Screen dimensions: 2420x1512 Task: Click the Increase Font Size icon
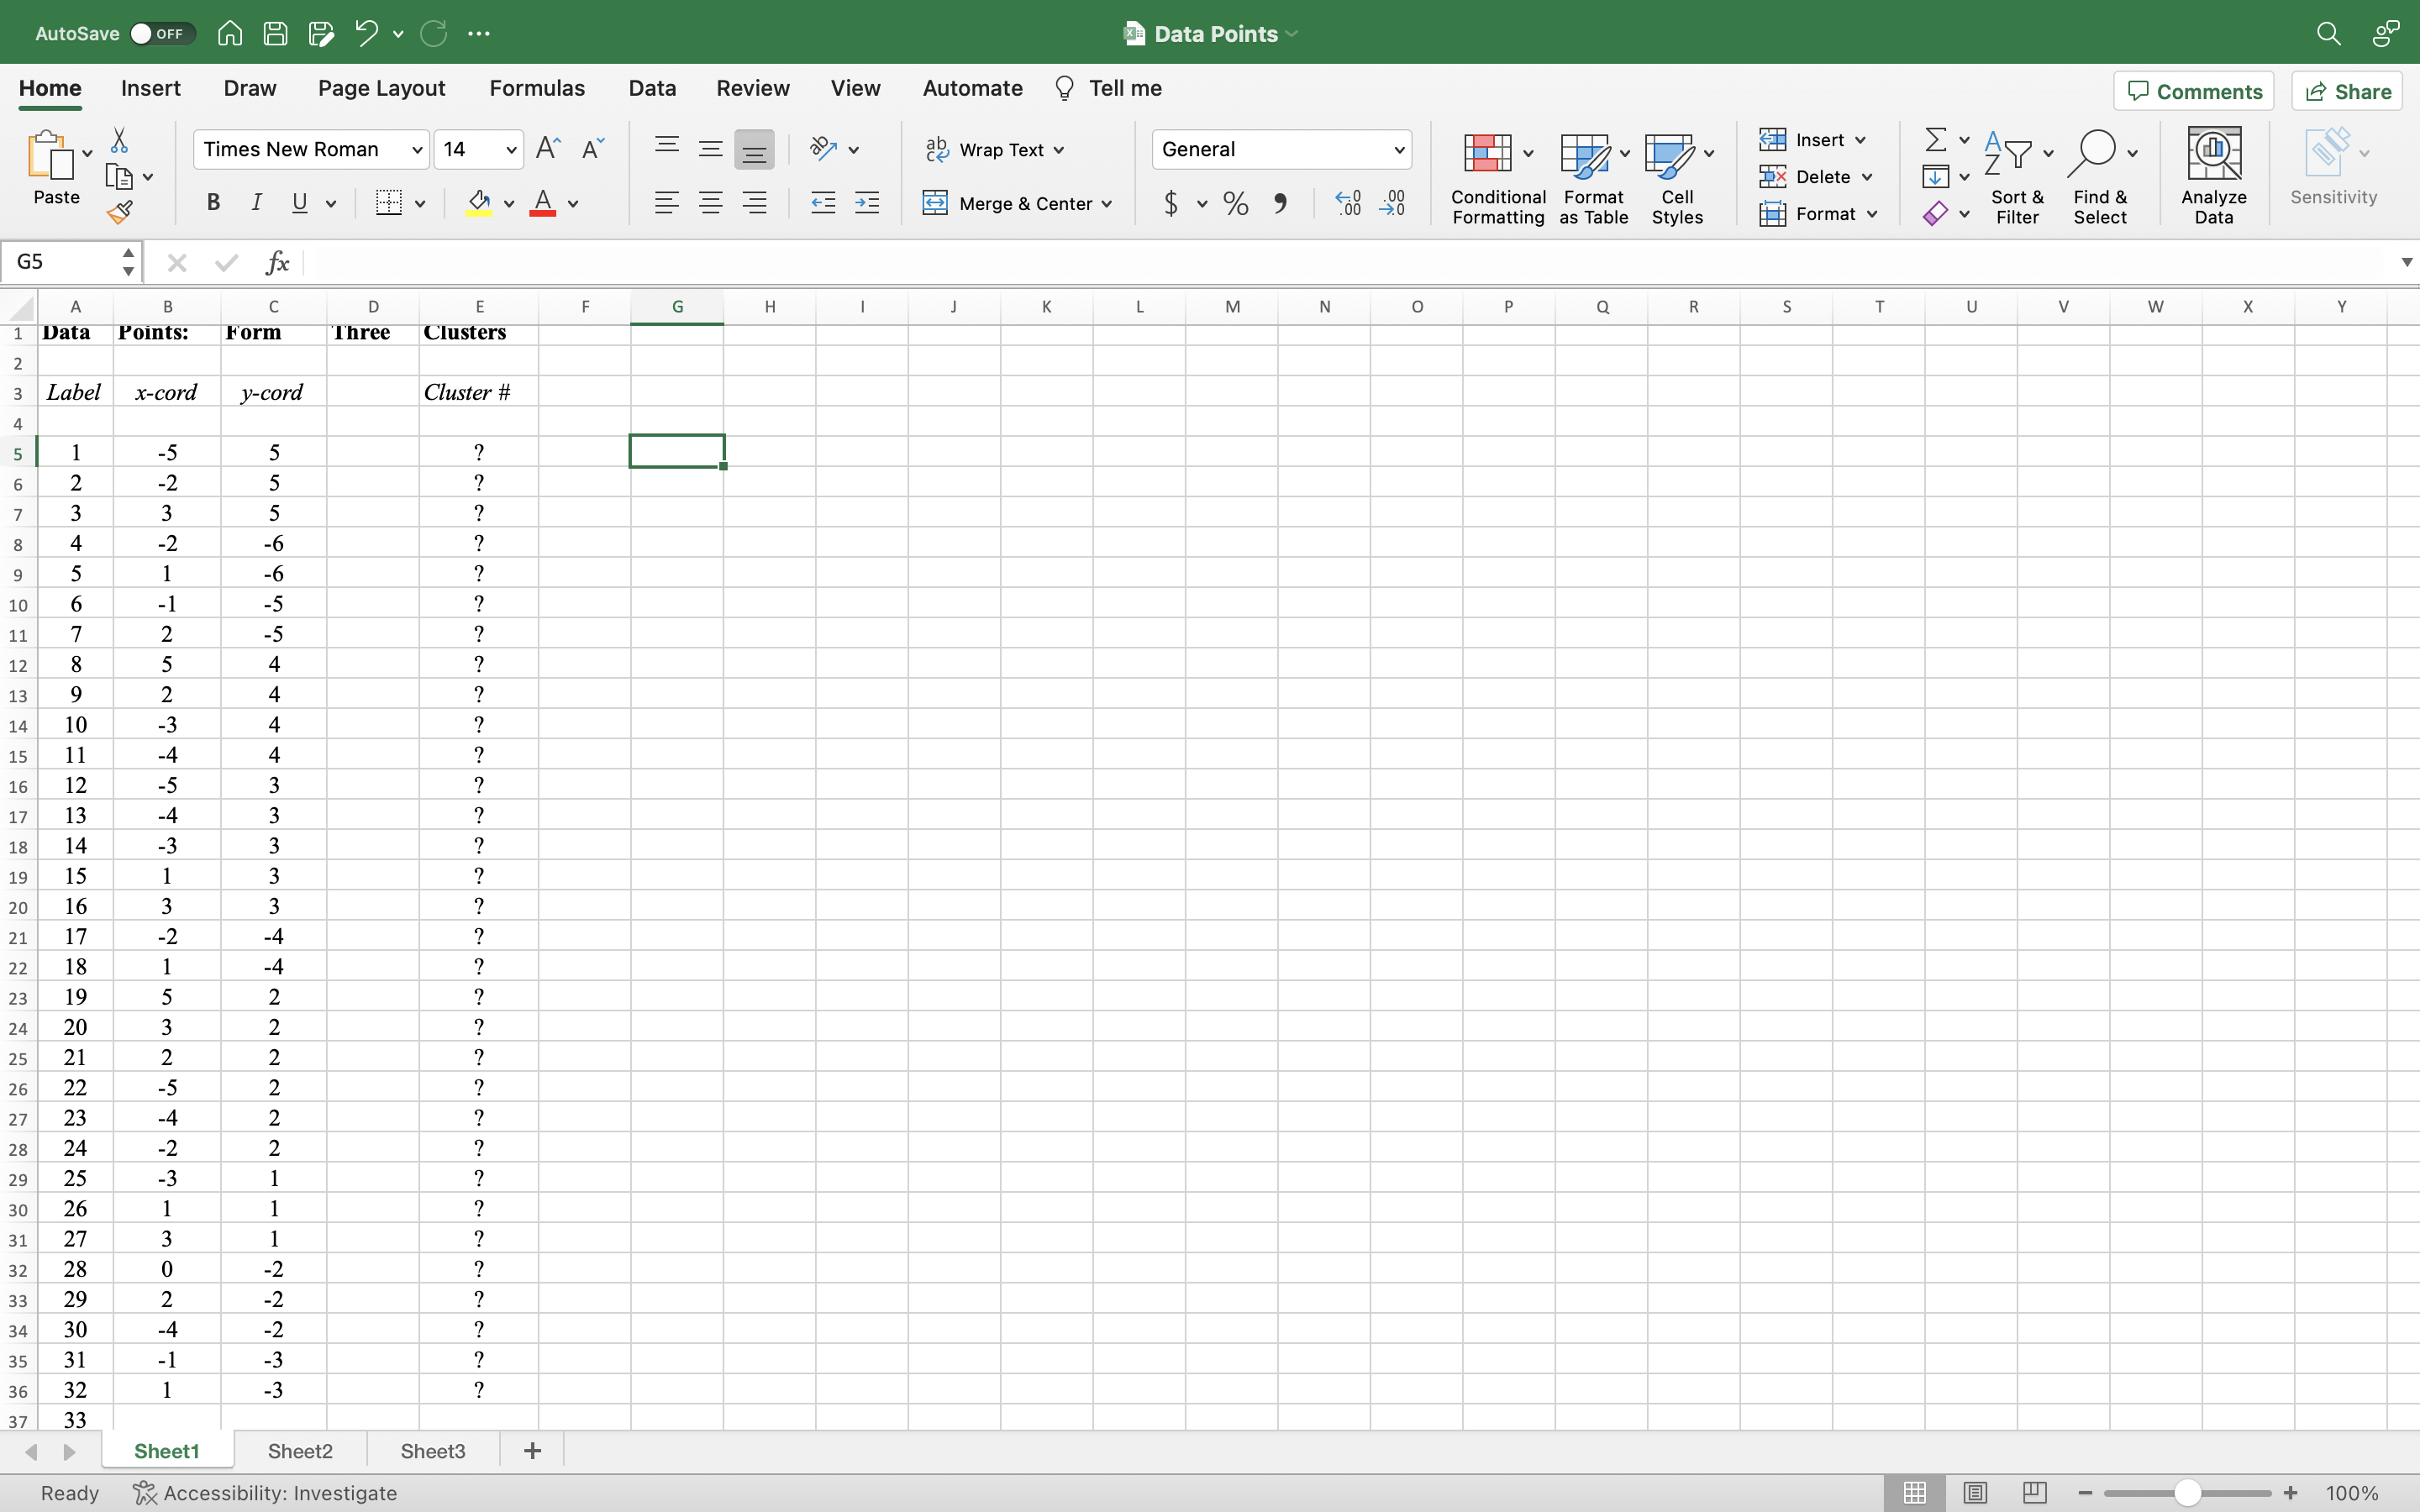(548, 149)
